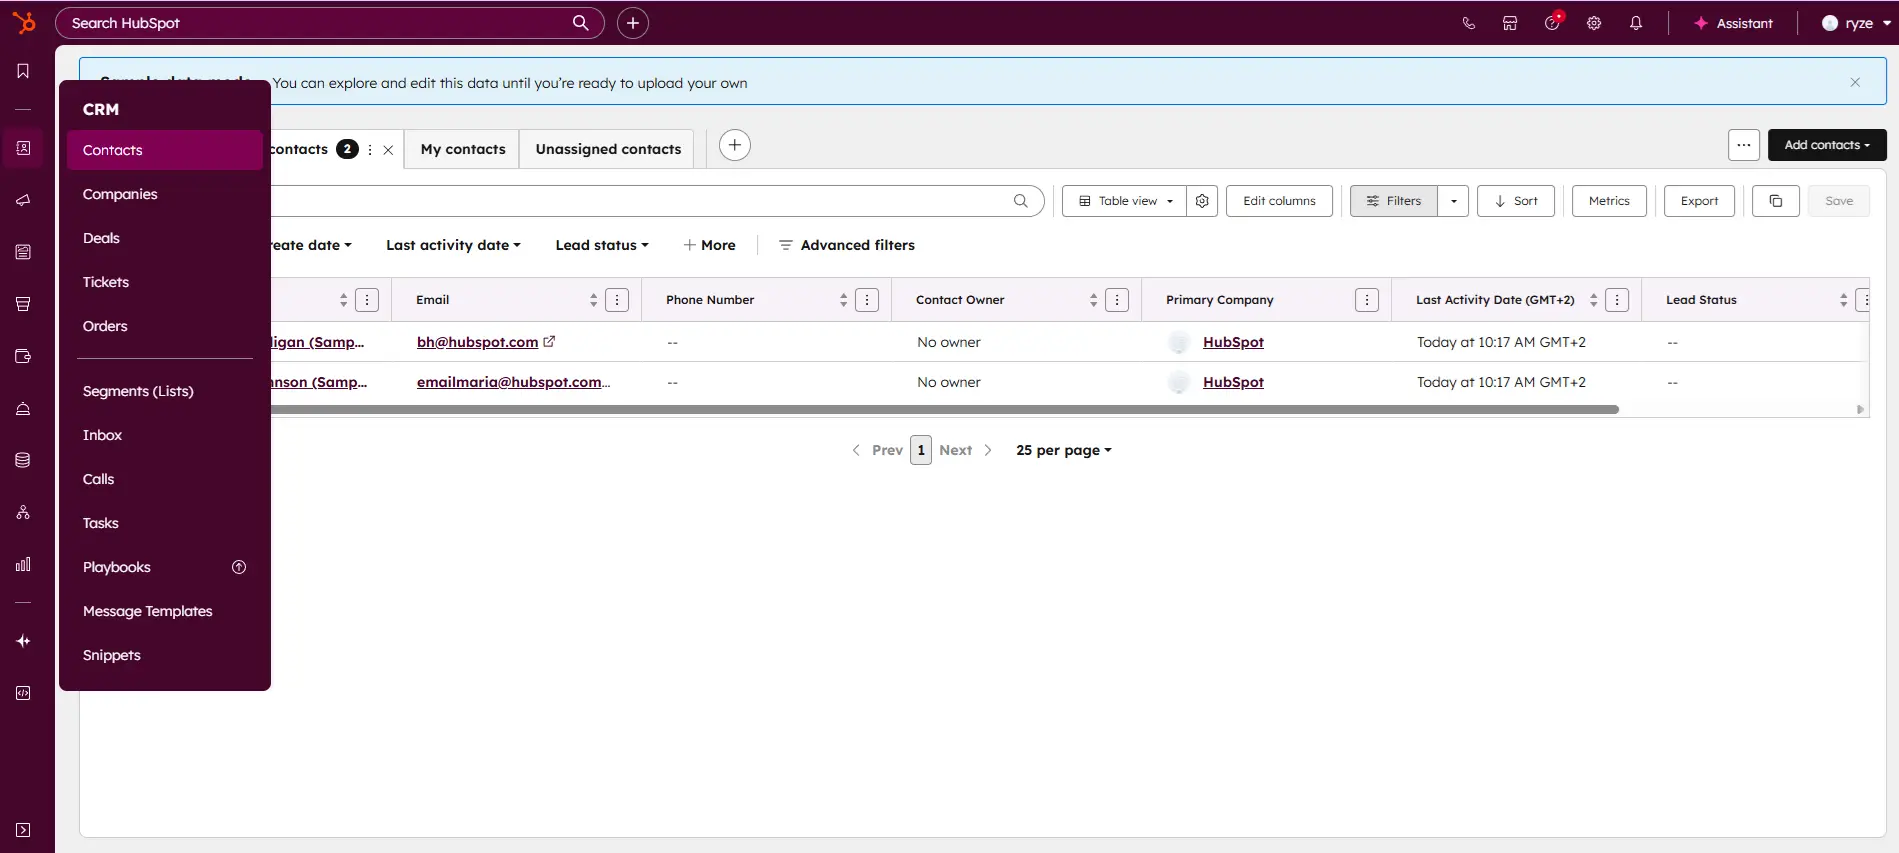The width and height of the screenshot is (1899, 853).
Task: Switch to the Unassigned contacts tab
Action: 608,149
